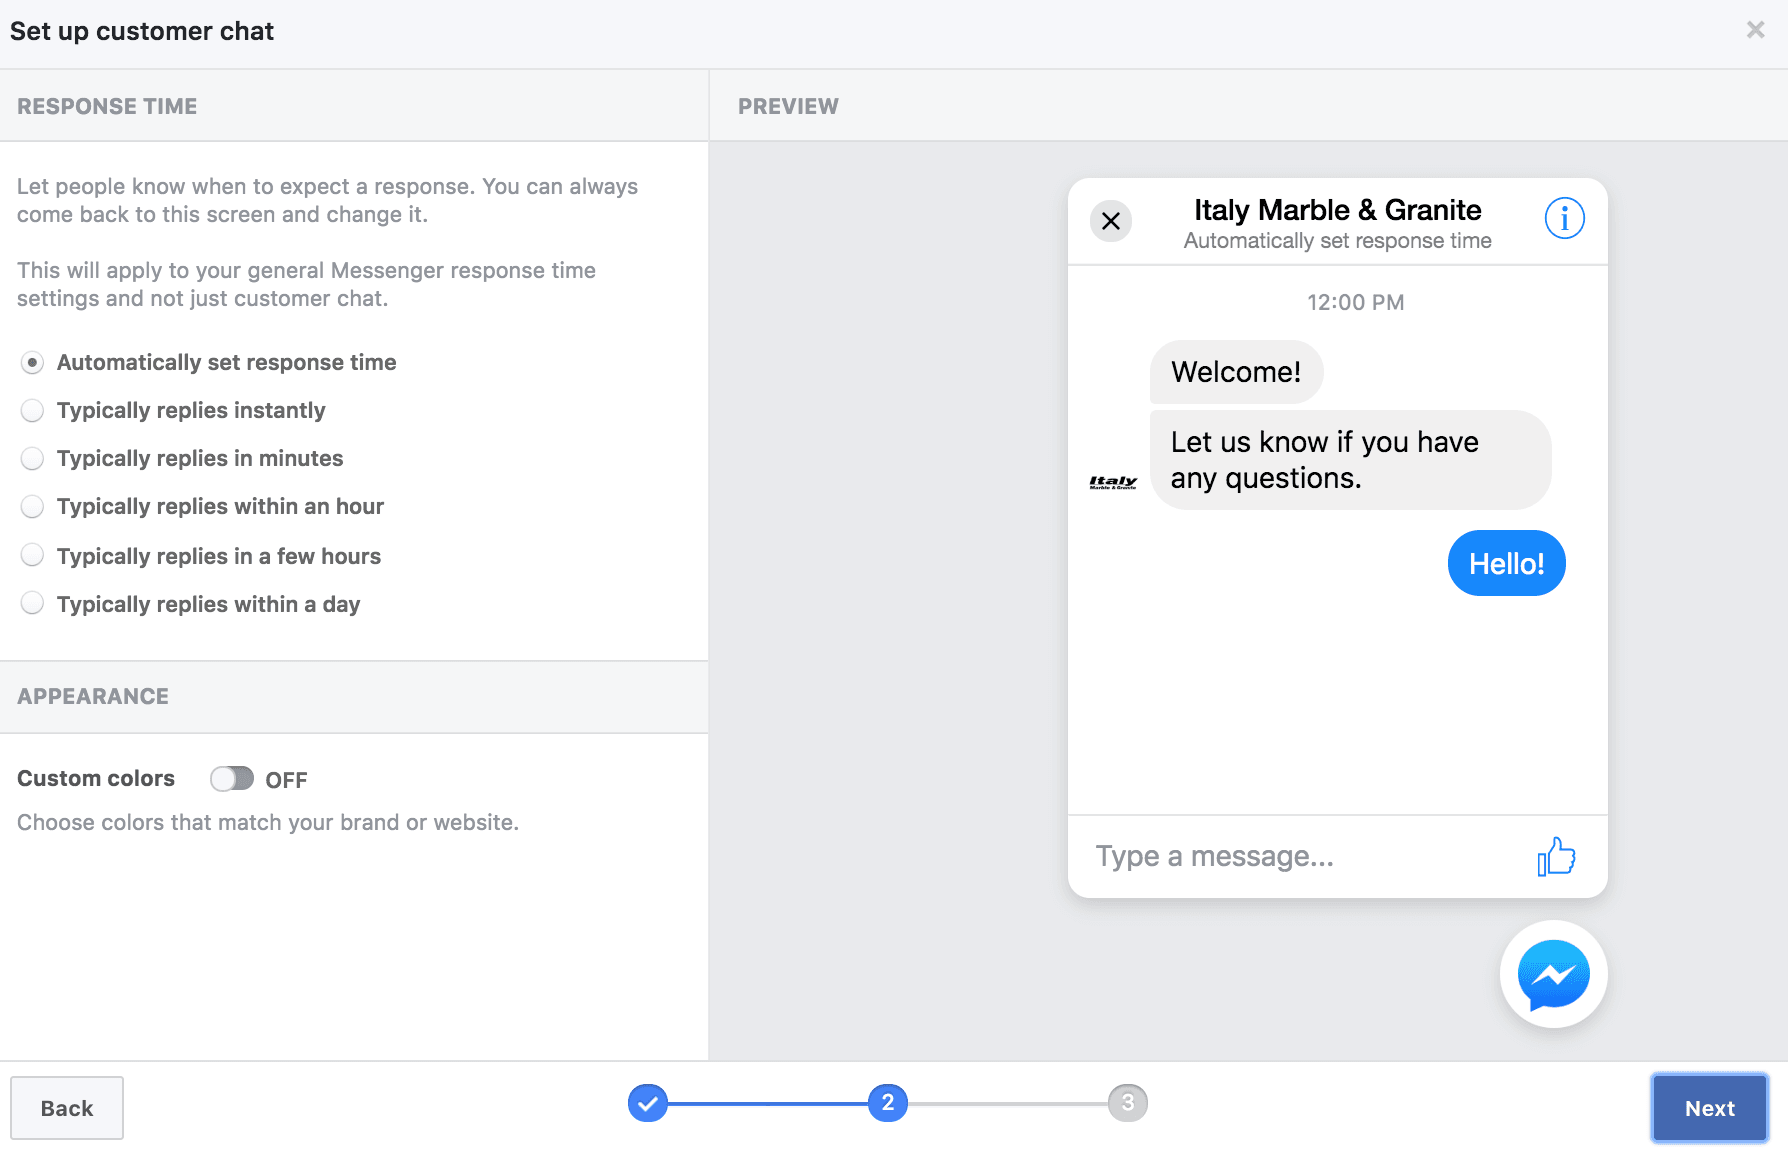Click chat subtitle 'Automatically set response time'

[1337, 241]
